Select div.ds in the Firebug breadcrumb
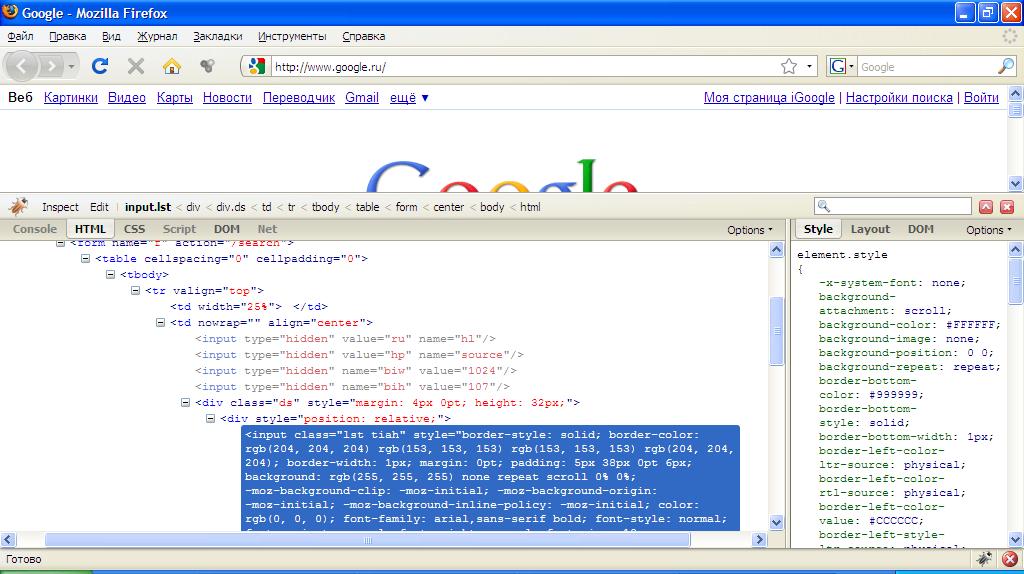1024x574 pixels. tap(231, 207)
